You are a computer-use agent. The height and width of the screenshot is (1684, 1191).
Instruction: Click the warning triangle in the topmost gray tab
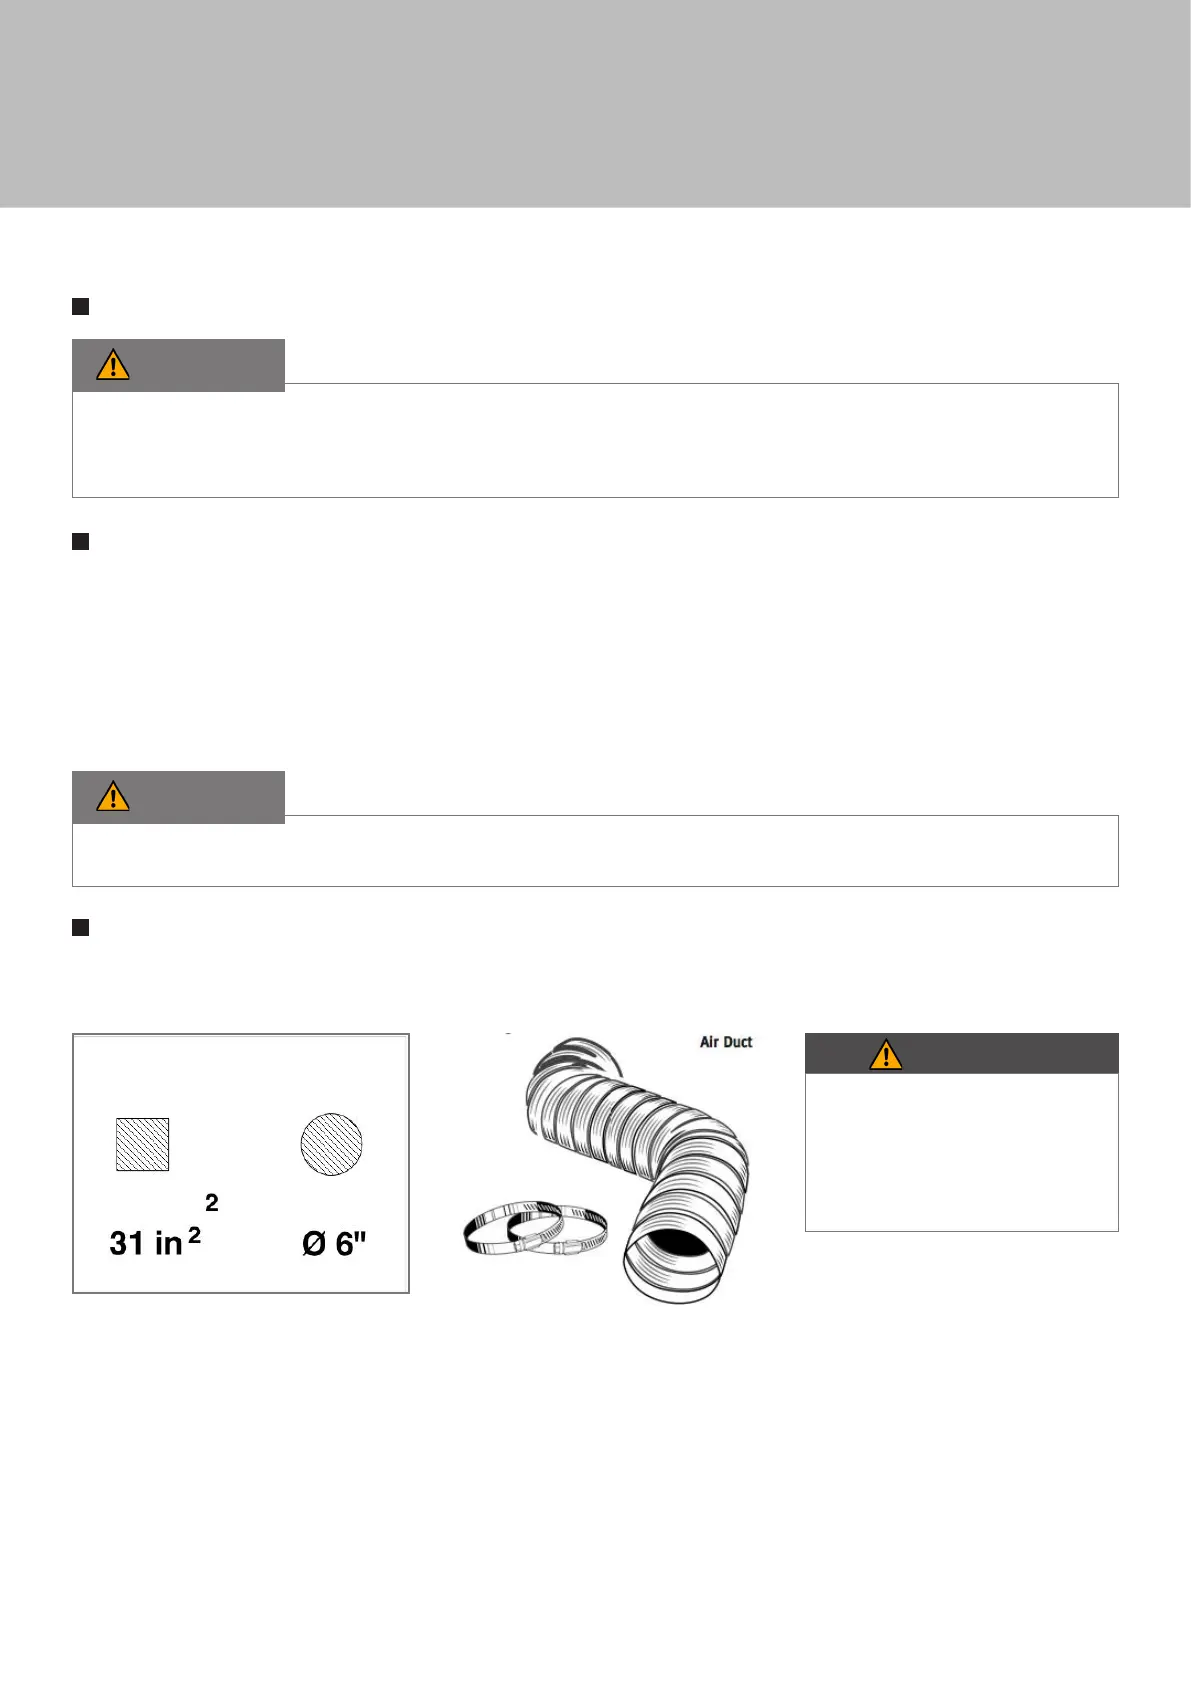pos(113,365)
